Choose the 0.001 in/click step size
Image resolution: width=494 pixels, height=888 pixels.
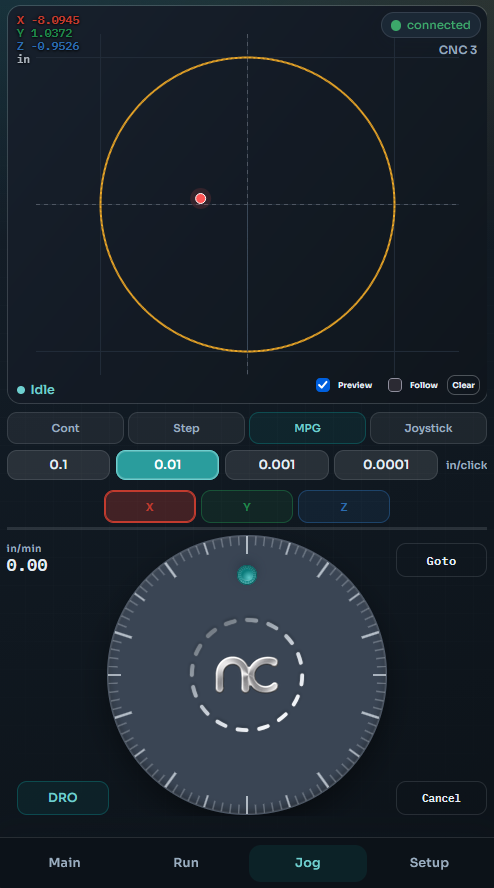(276, 465)
